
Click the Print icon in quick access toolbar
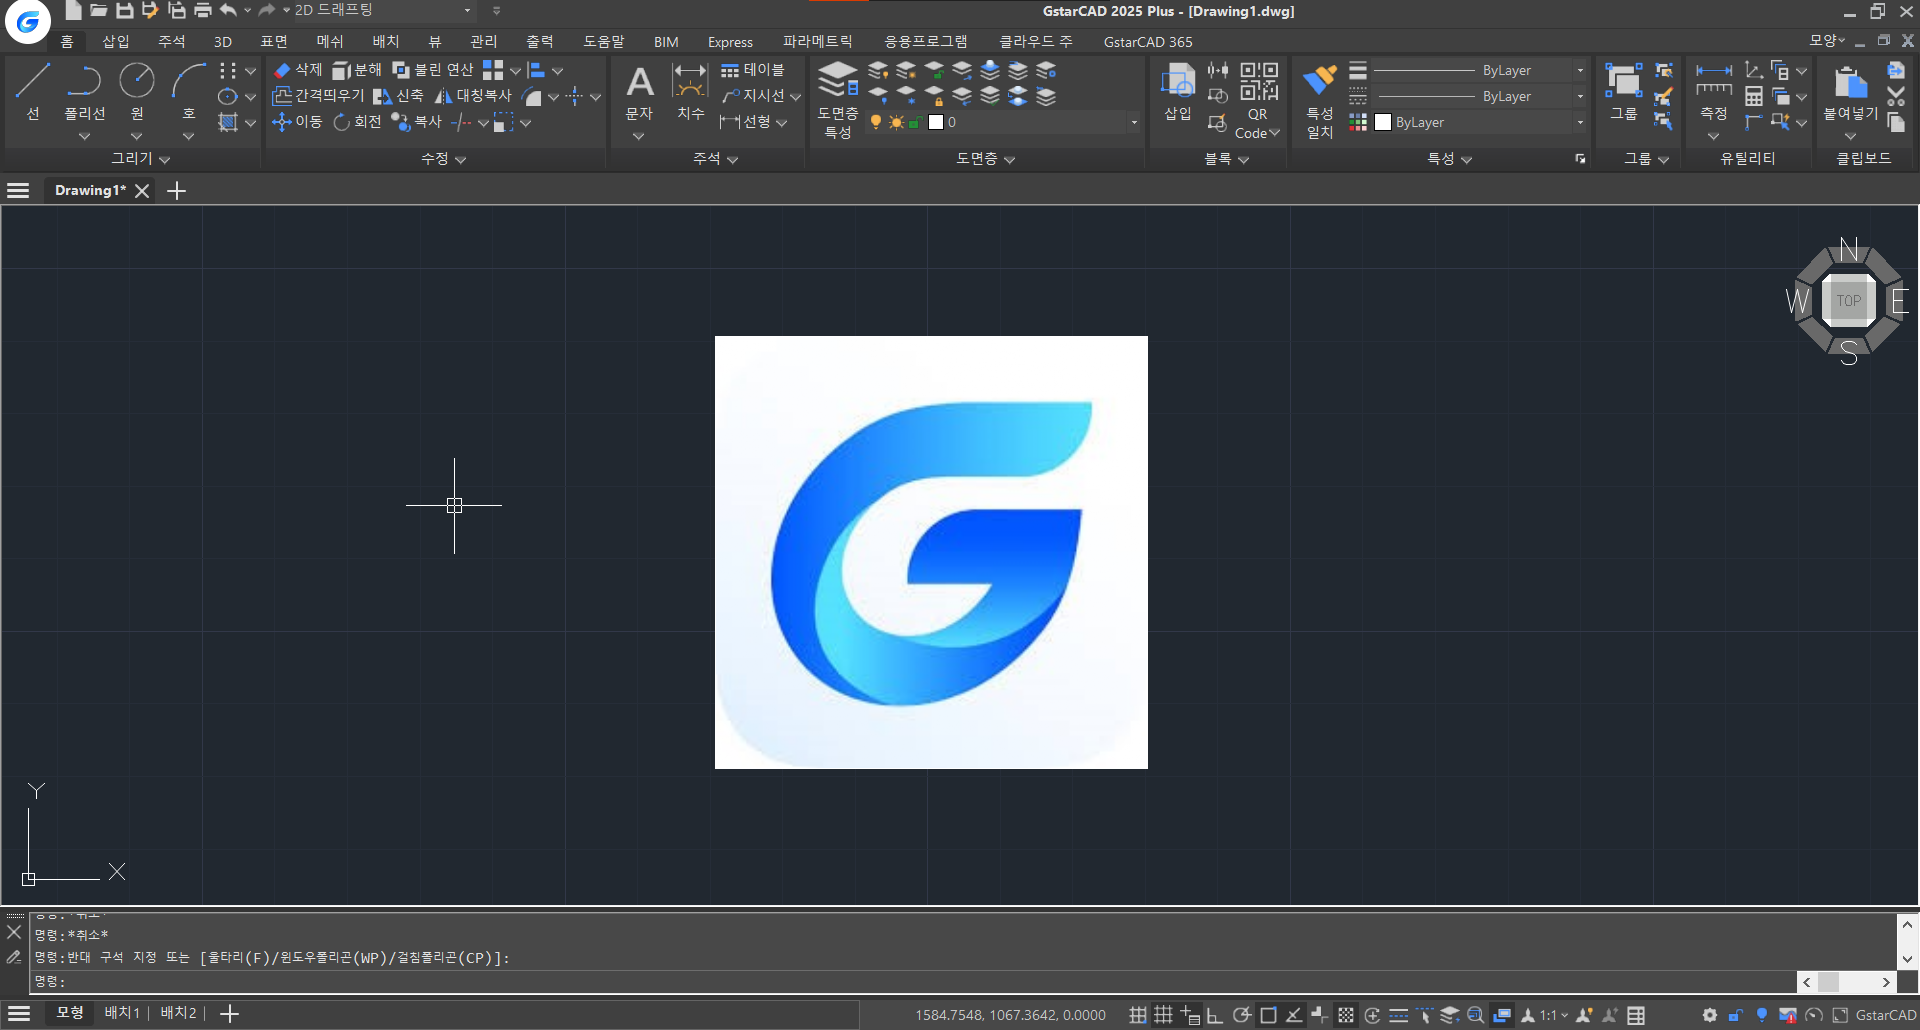[203, 11]
